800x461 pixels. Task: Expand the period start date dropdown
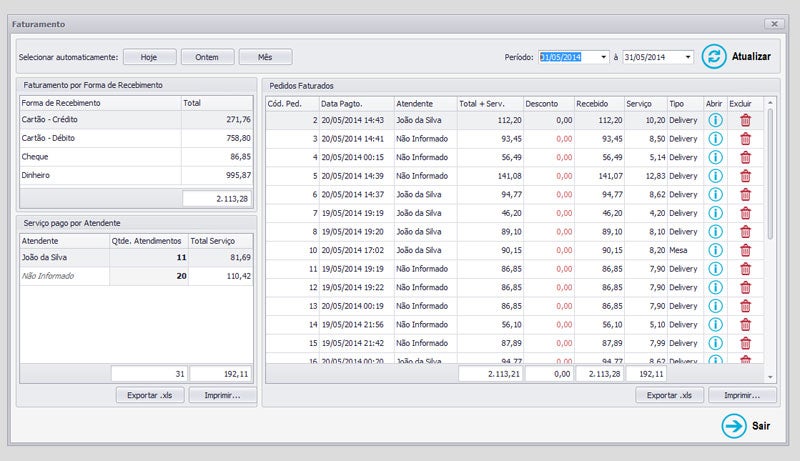click(604, 57)
